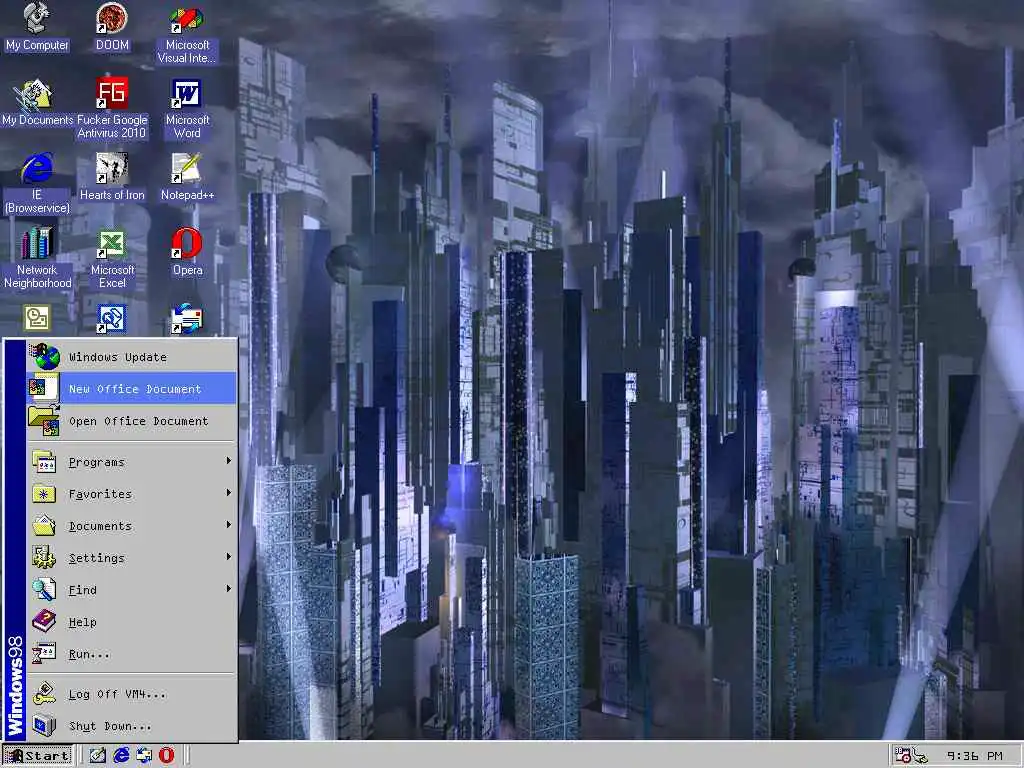The height and width of the screenshot is (768, 1024).
Task: Open the Programs submenu
Action: coord(131,462)
